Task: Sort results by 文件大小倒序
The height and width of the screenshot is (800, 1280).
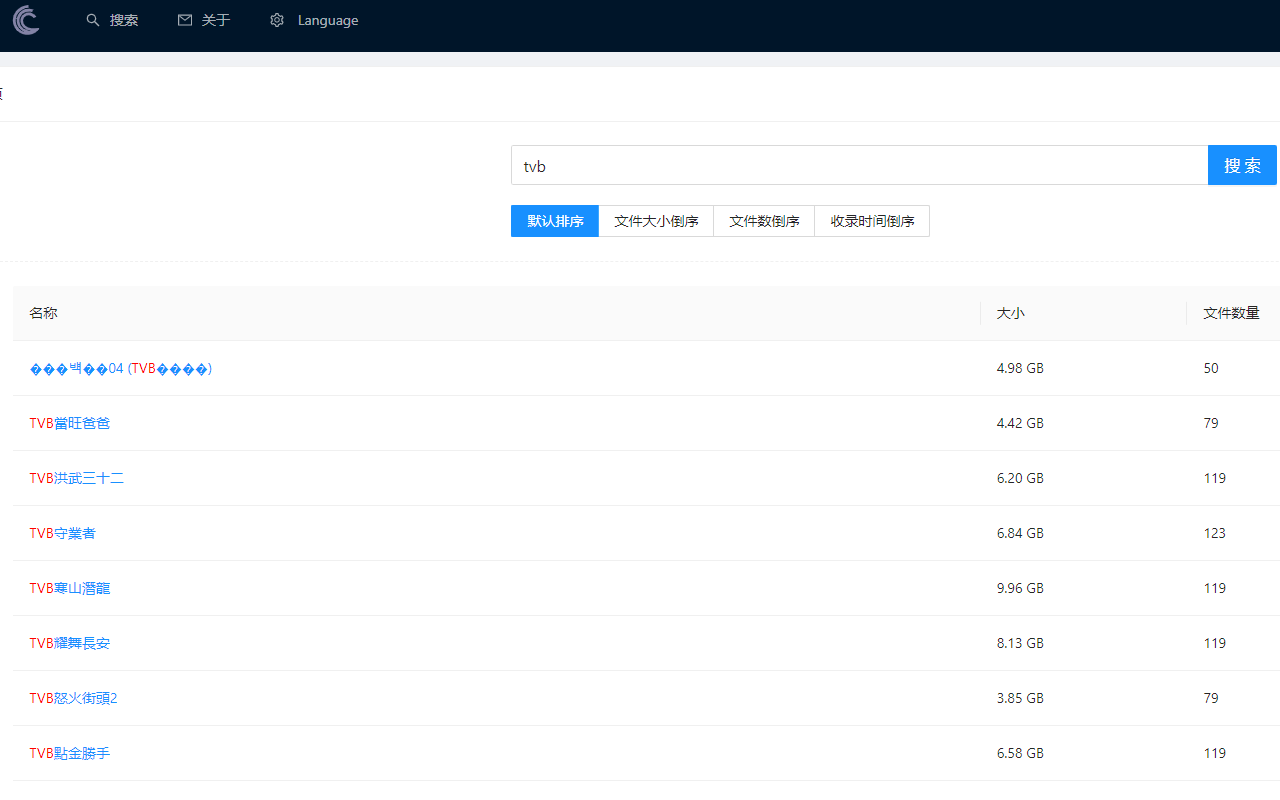Action: (x=656, y=220)
